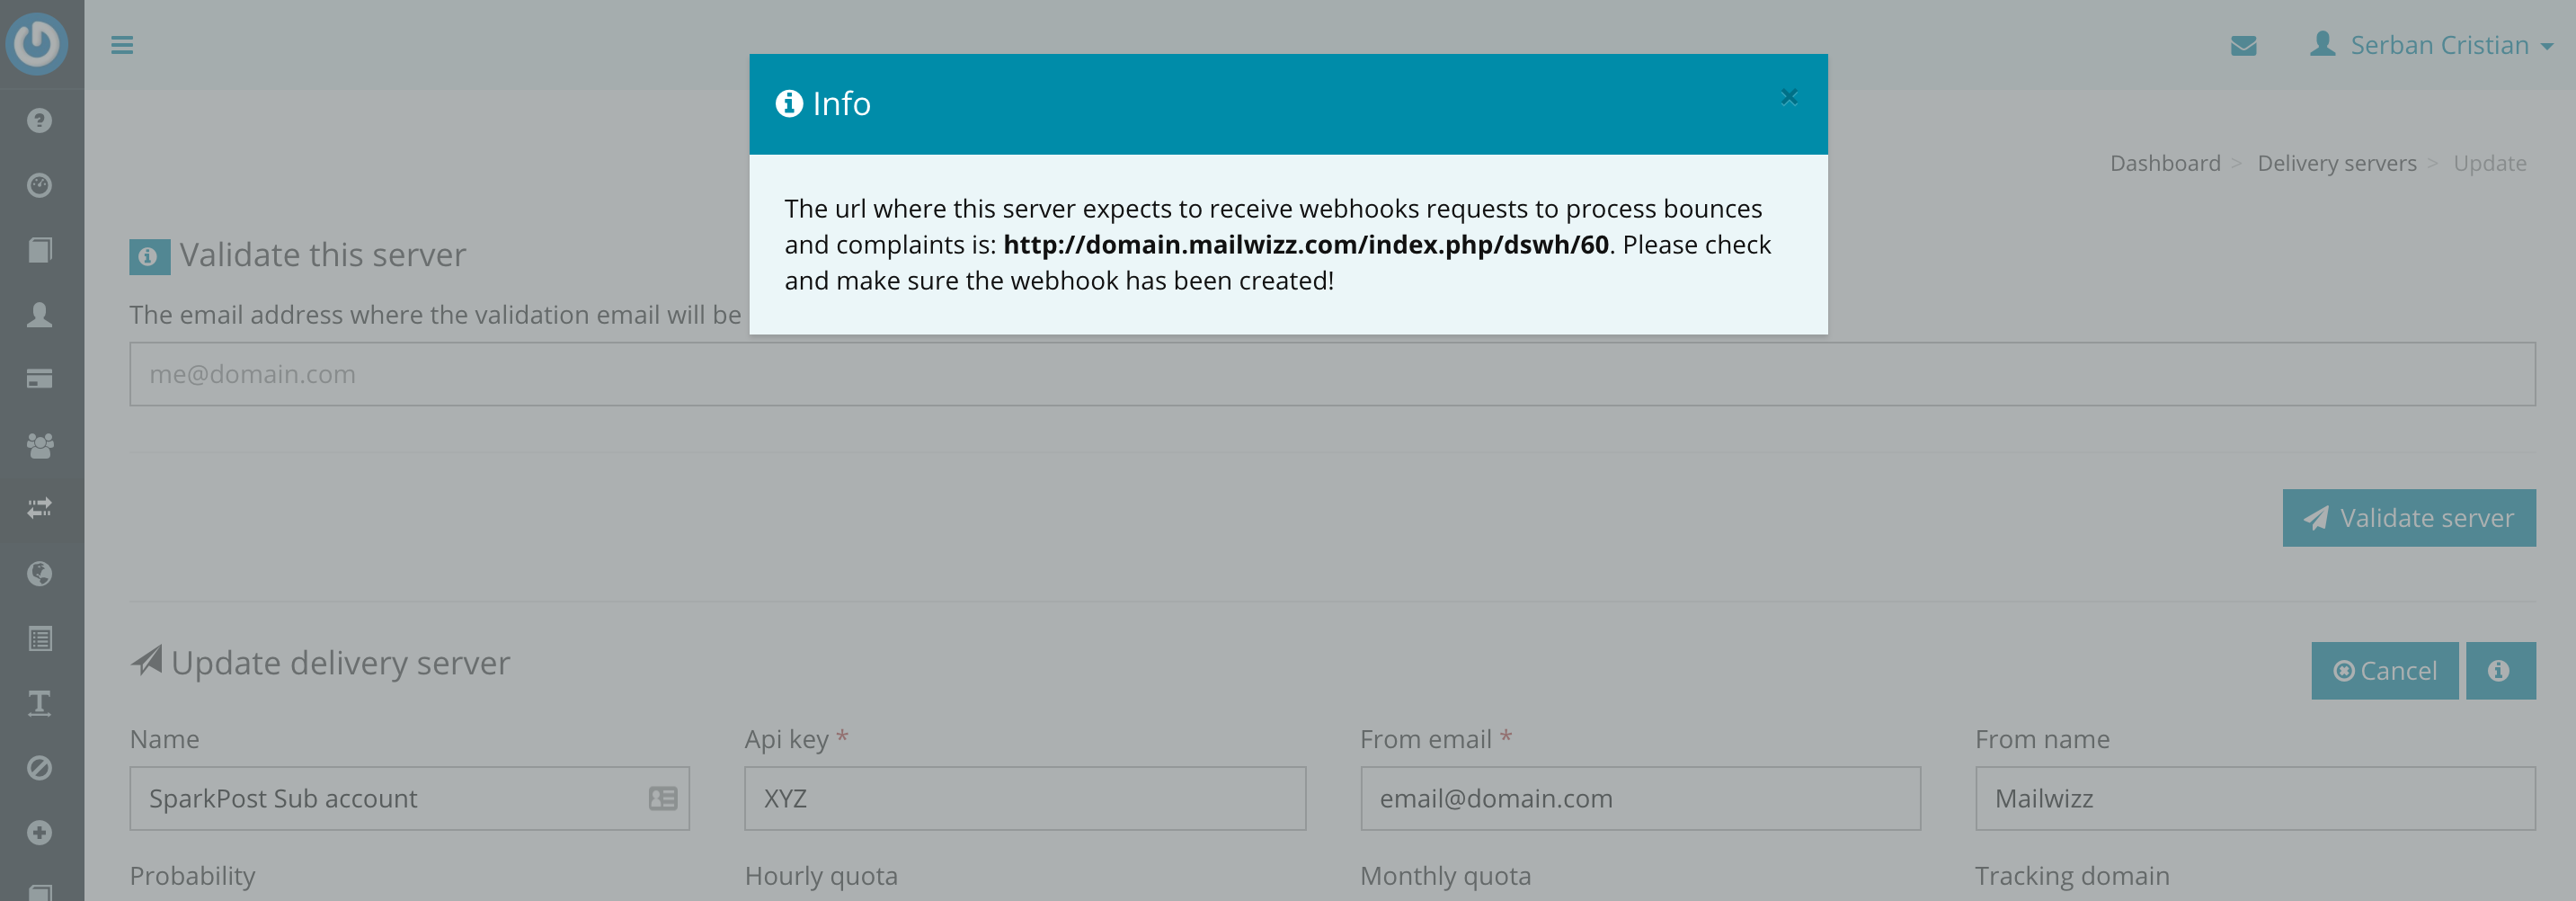Go to Delivery servers breadcrumb link
The image size is (2576, 901).
(2336, 163)
